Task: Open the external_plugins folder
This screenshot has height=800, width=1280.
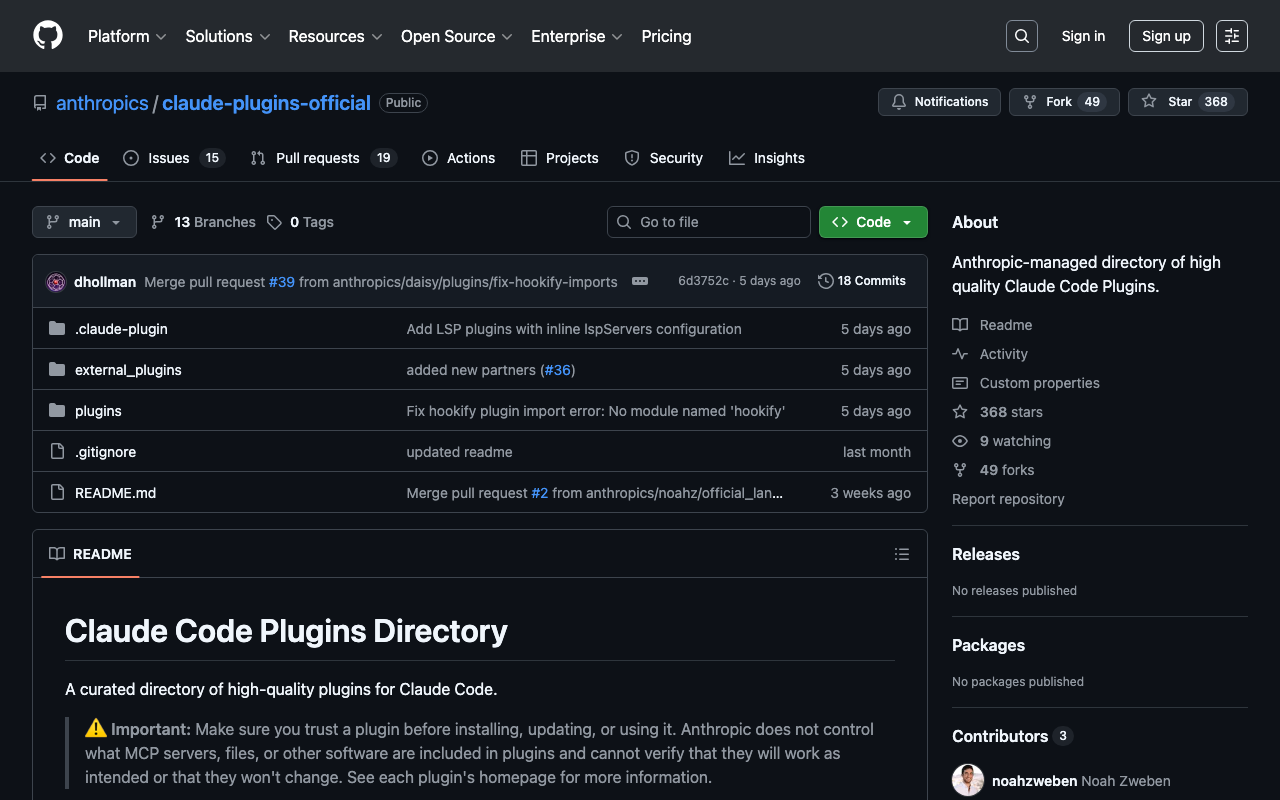Action: click(128, 370)
